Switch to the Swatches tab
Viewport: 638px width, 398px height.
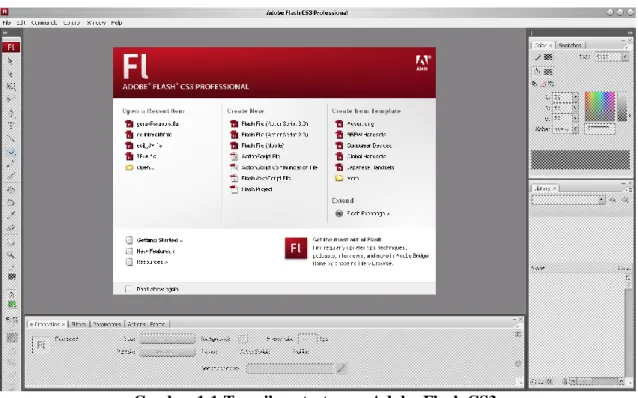coord(570,45)
